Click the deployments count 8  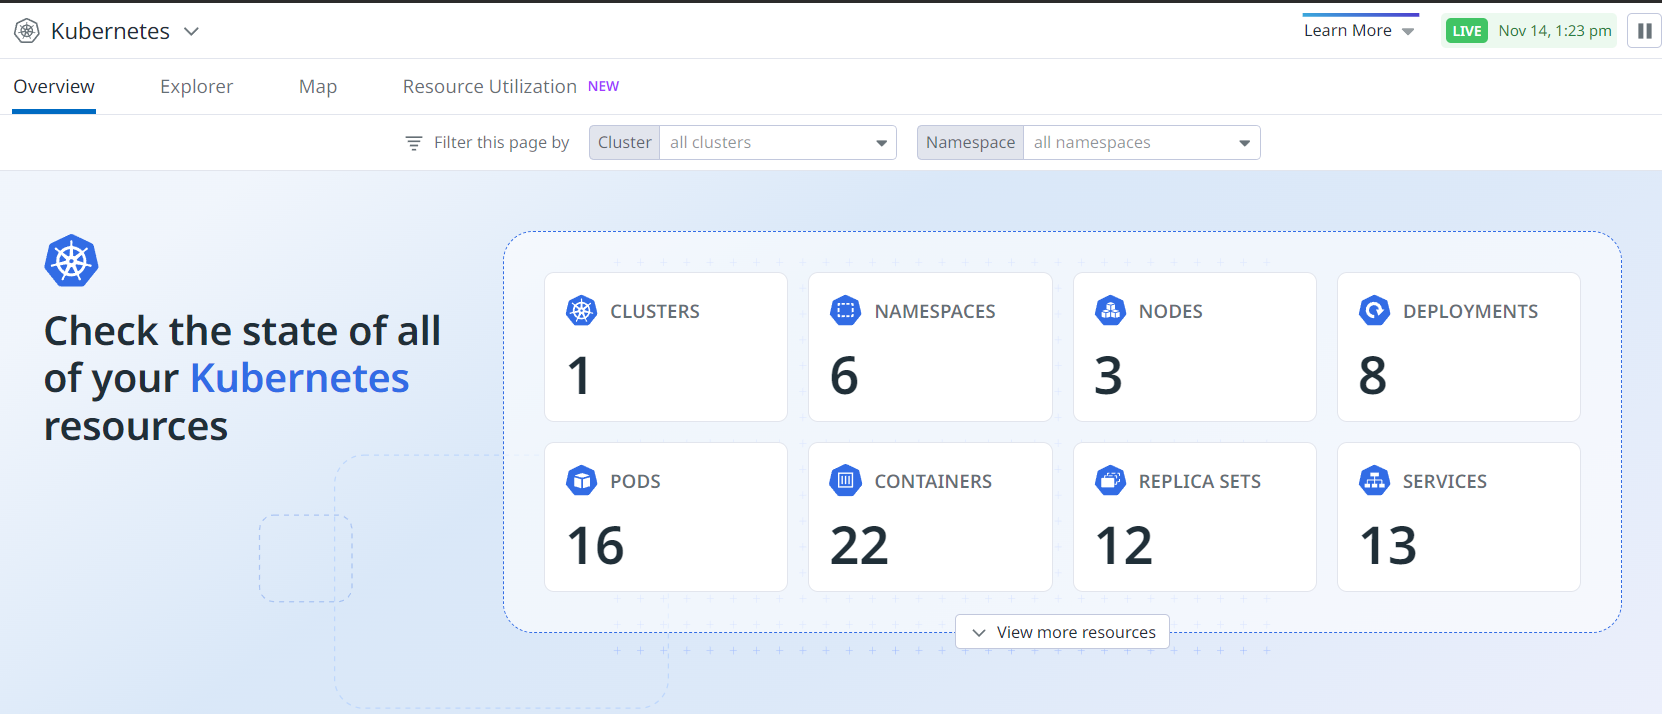coord(1373,376)
